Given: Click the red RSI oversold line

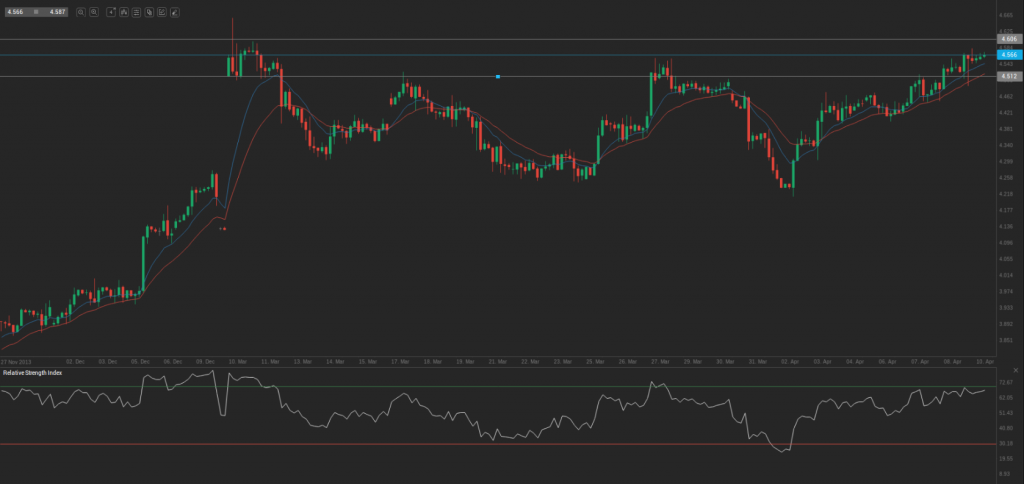Looking at the screenshot, I should click(x=500, y=444).
